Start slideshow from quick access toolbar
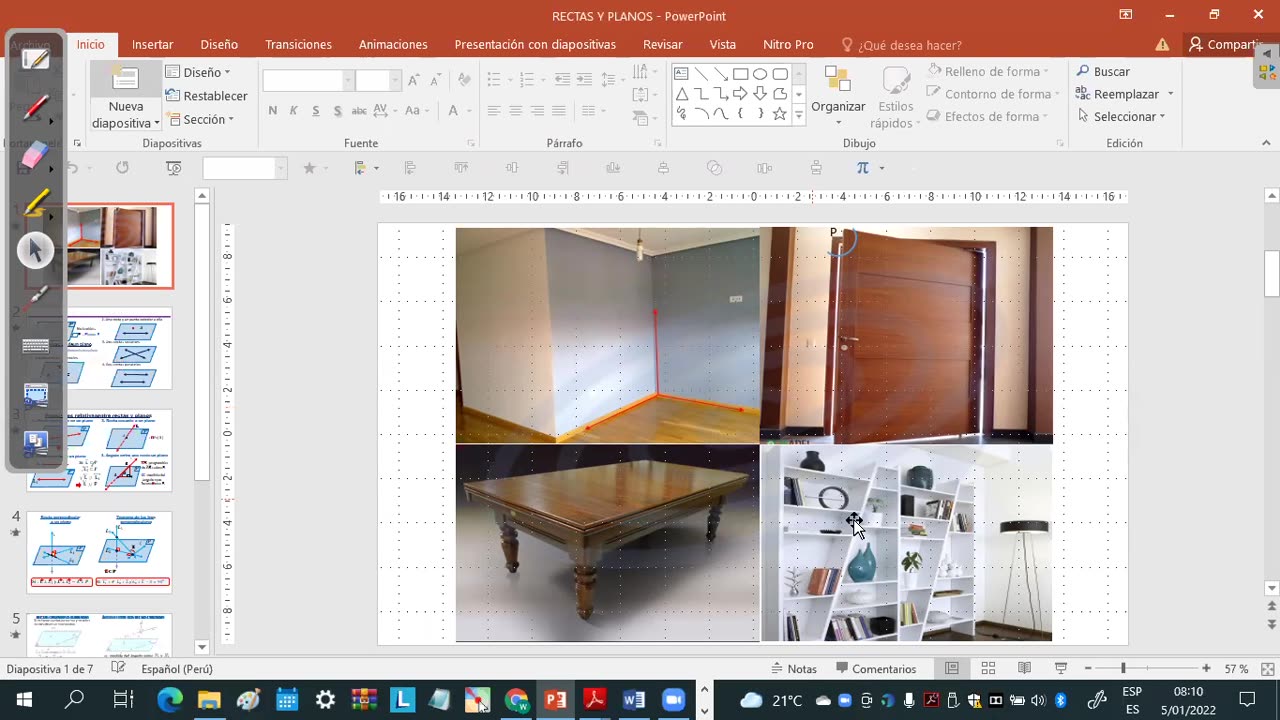 (174, 168)
